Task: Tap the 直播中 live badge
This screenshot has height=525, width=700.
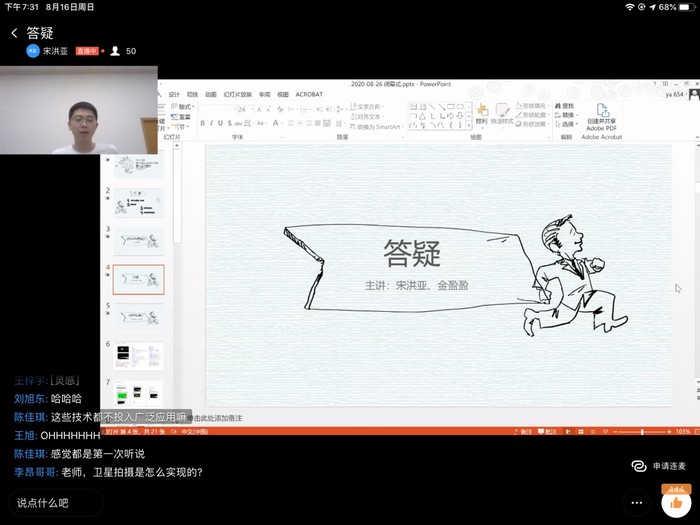Action: coord(87,51)
